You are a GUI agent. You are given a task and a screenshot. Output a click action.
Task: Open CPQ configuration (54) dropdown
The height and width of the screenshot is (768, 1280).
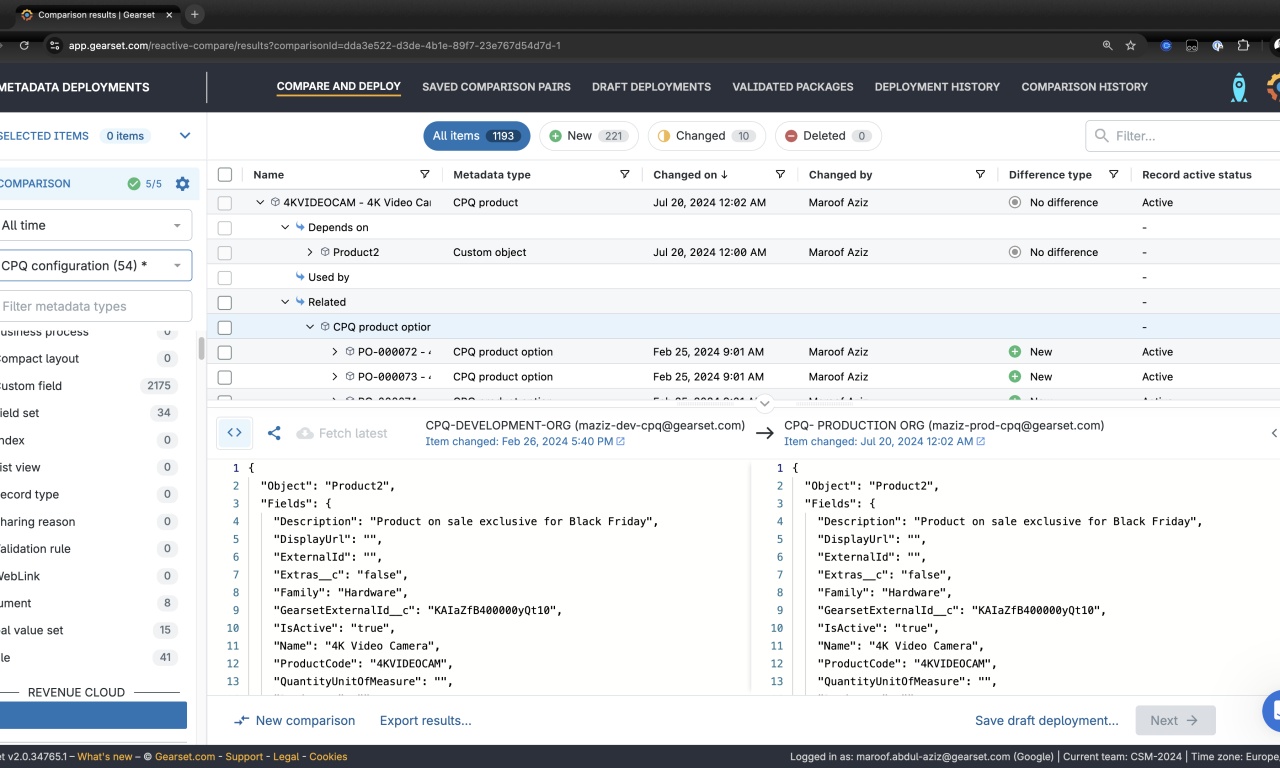(x=95, y=266)
